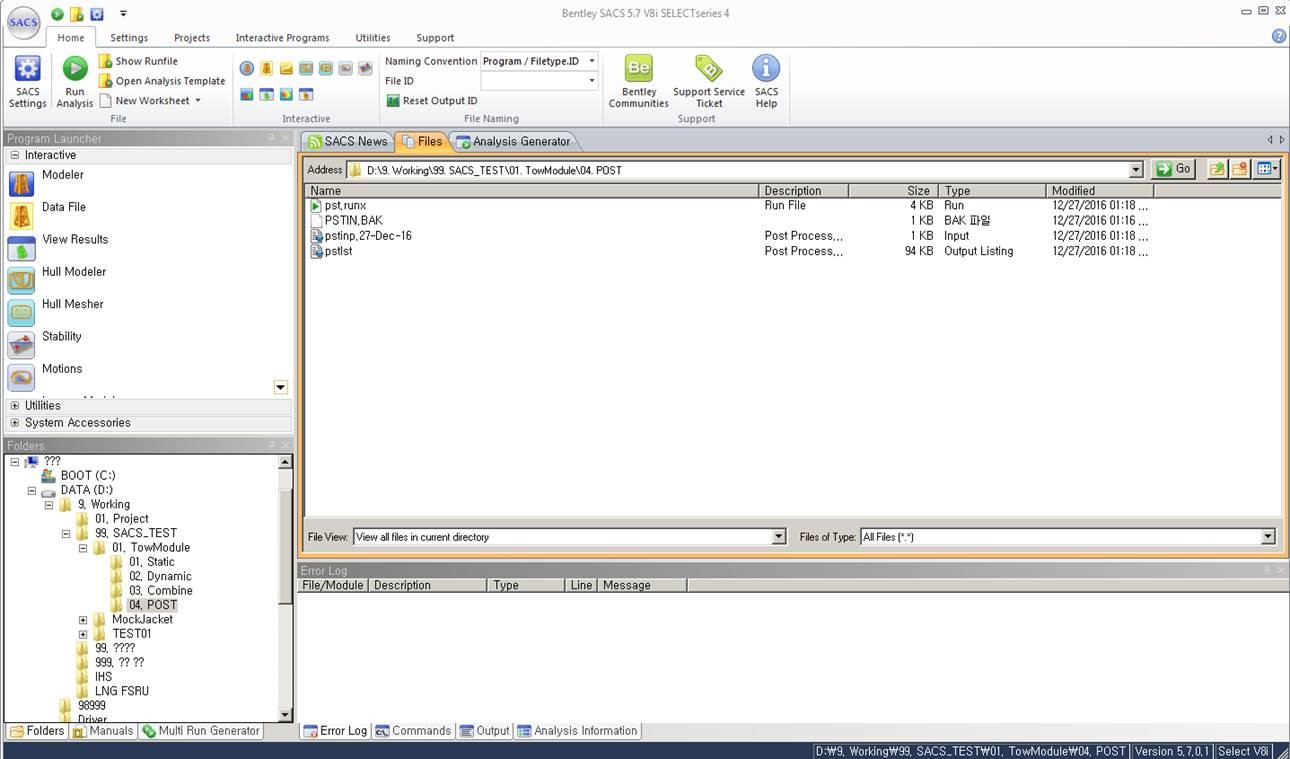Click the blue gear icon in quick access toolbar

(97, 14)
